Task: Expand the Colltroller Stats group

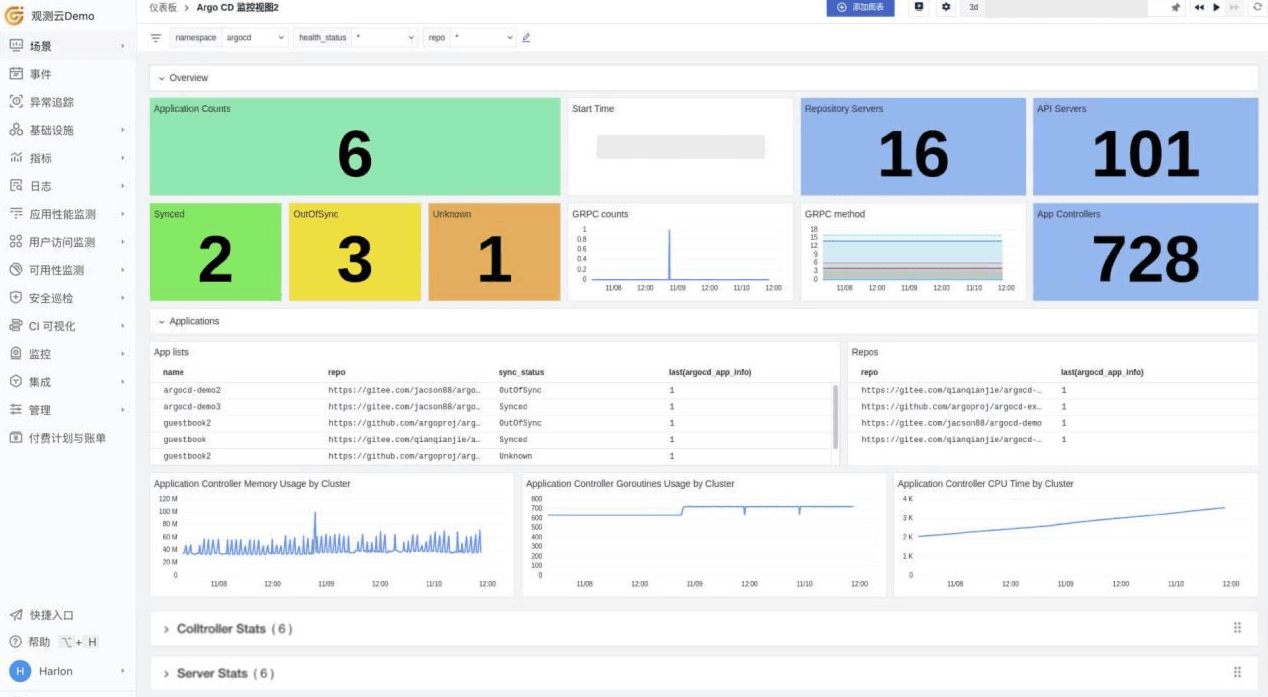Action: click(x=167, y=629)
